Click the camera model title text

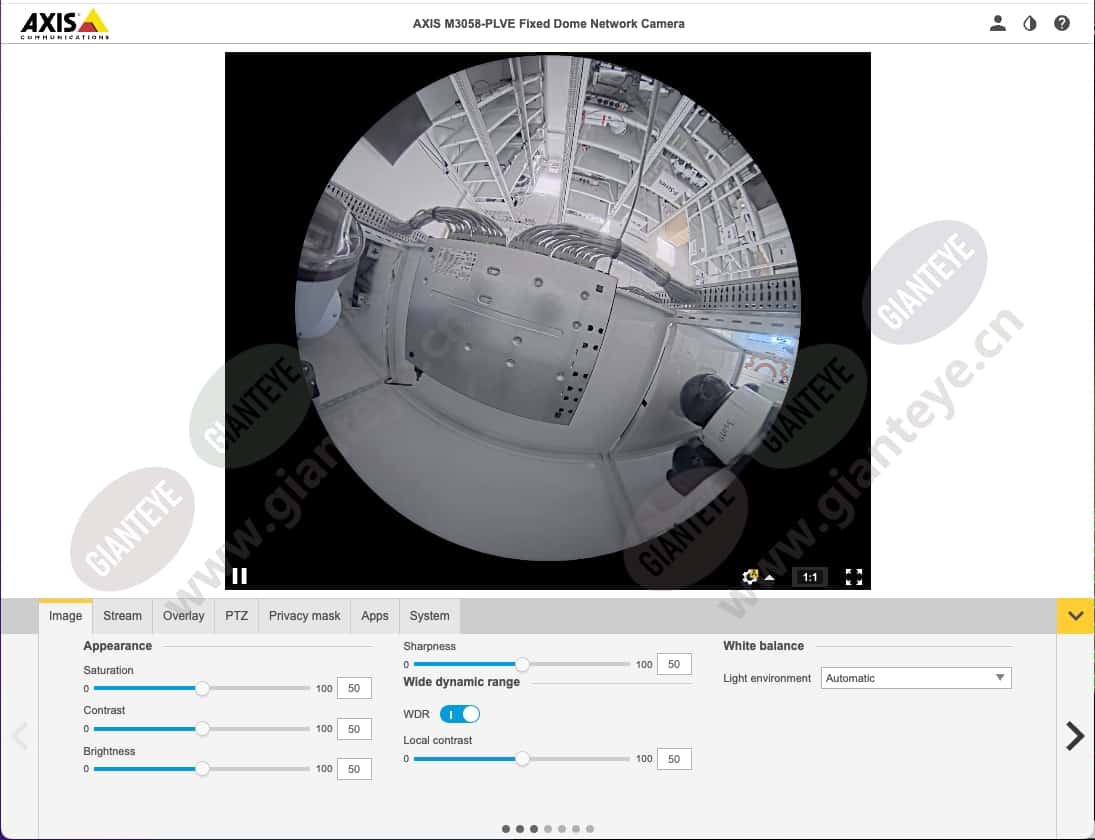click(548, 24)
